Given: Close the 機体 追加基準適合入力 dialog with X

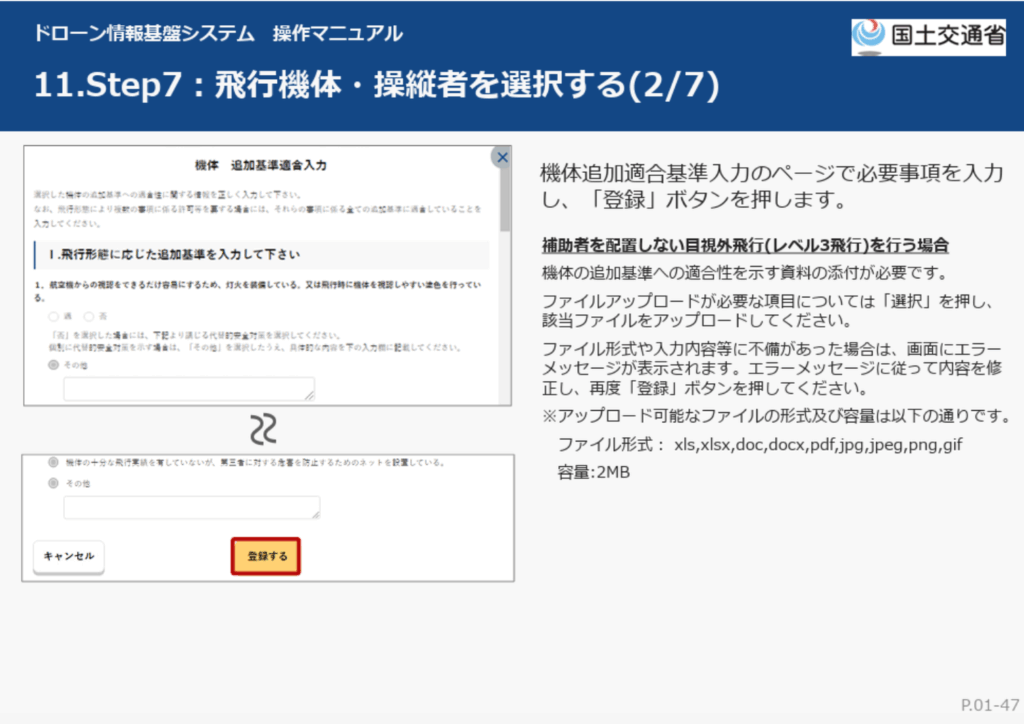Looking at the screenshot, I should coord(502,156).
